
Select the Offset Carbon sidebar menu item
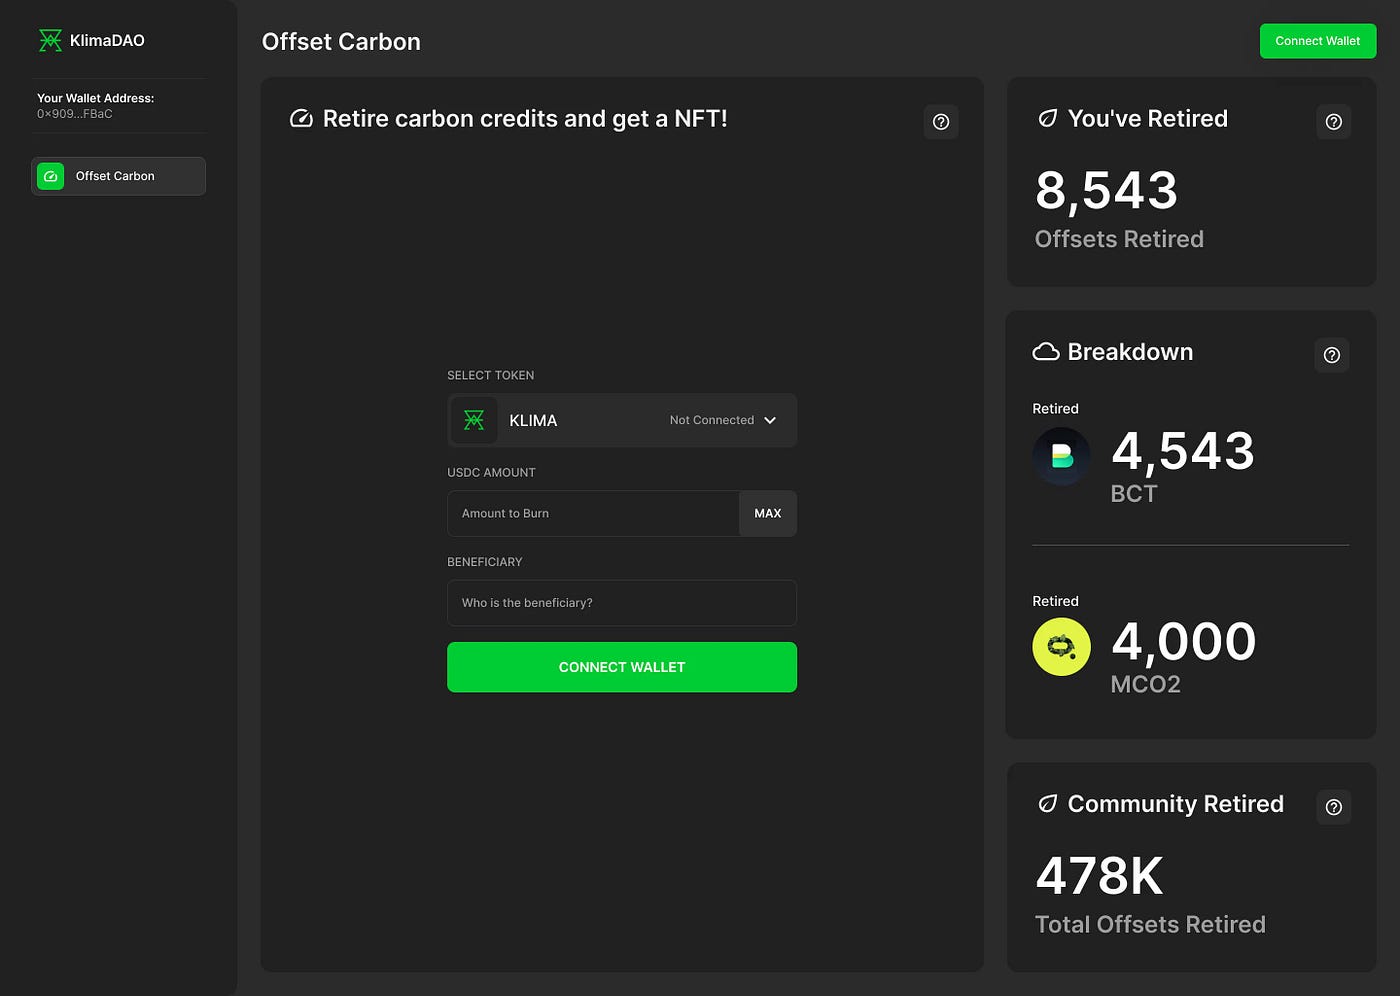[x=118, y=176]
